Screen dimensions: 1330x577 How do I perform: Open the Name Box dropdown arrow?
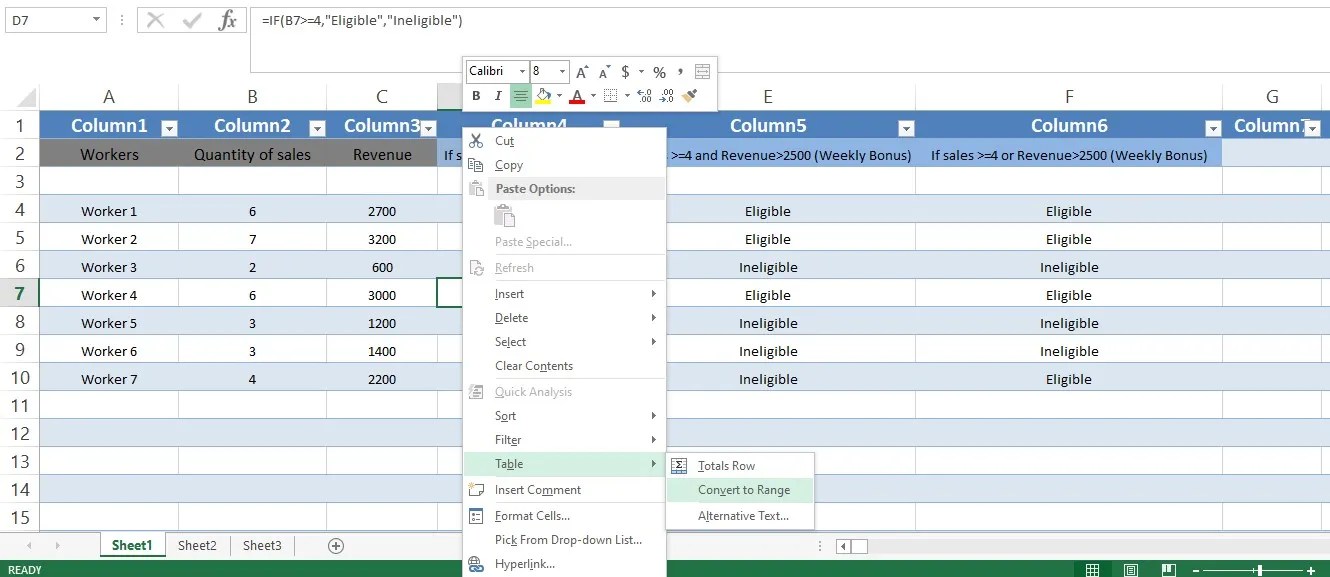pos(96,20)
